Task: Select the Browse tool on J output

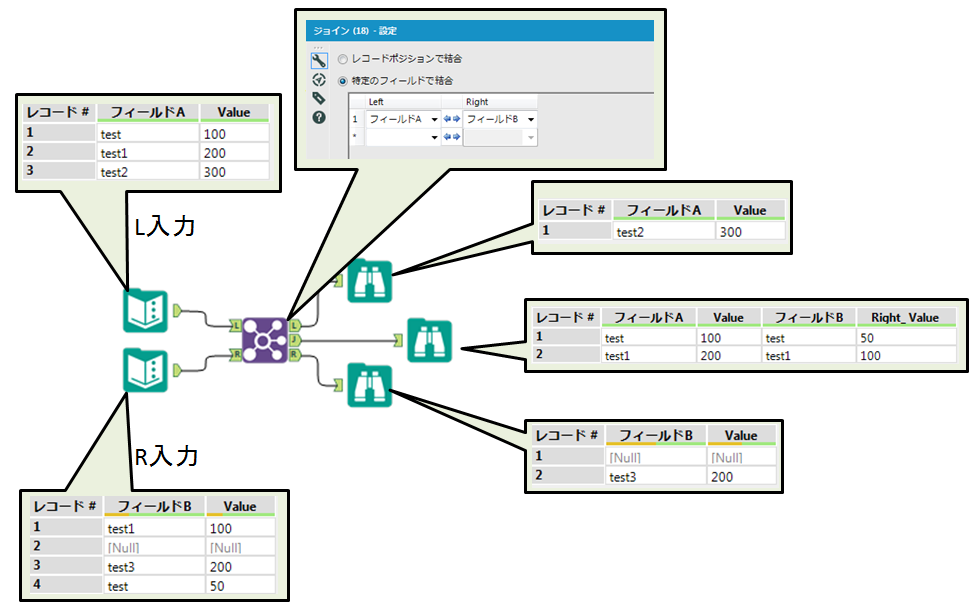Action: [430, 340]
